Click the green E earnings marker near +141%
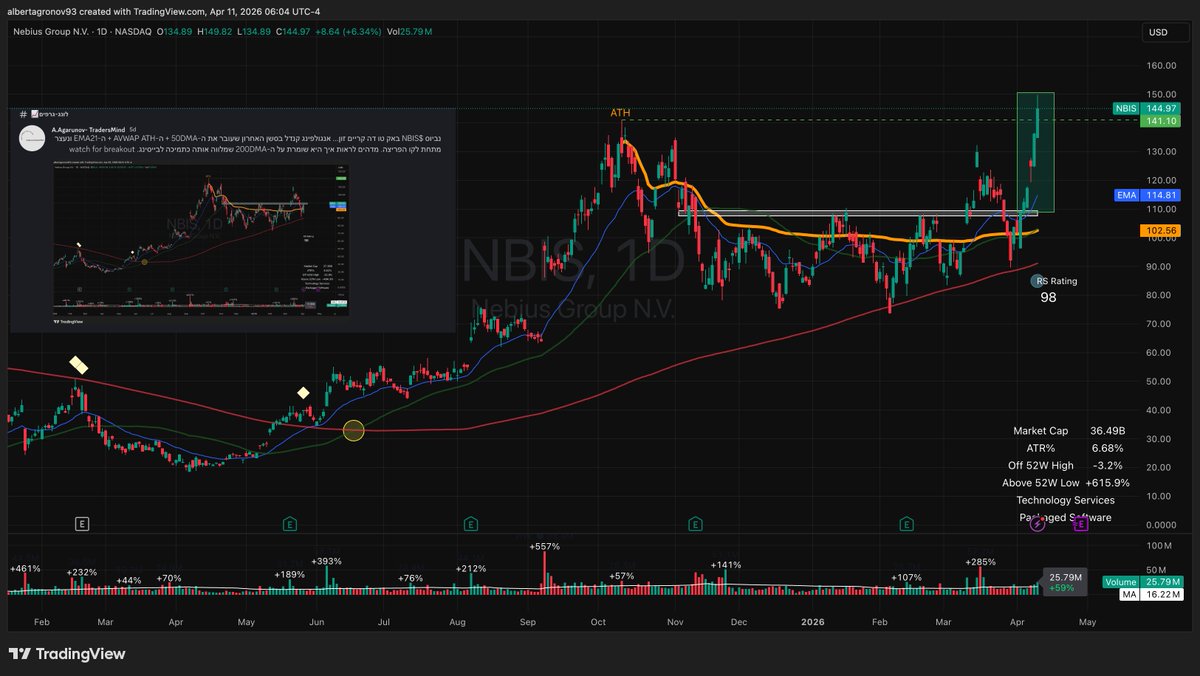This screenshot has height=676, width=1200. (x=695, y=523)
